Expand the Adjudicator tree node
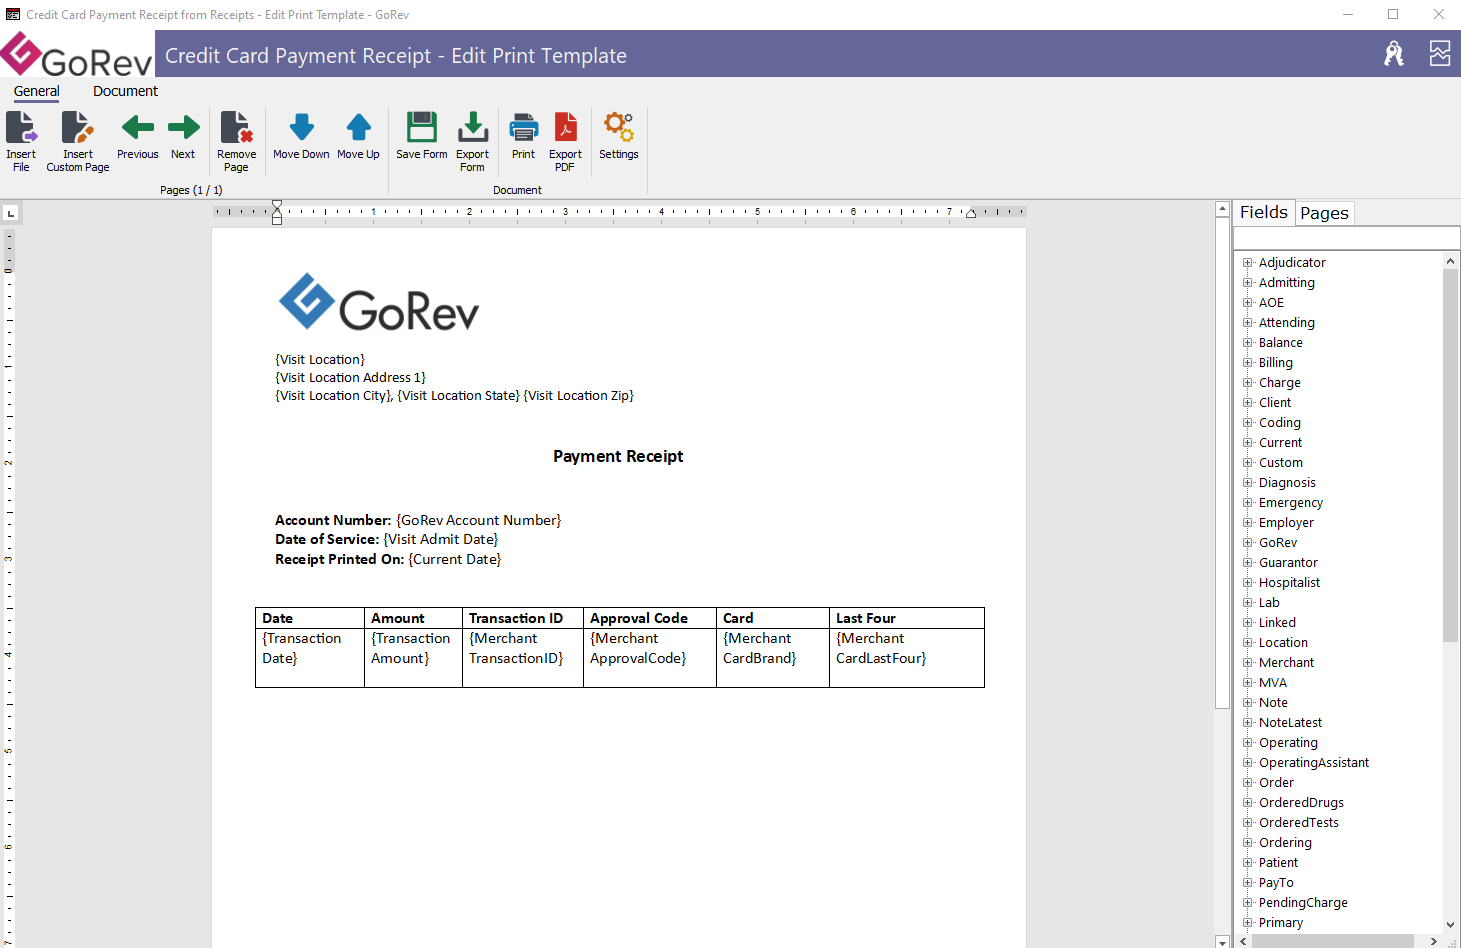The height and width of the screenshot is (948, 1461). coord(1248,263)
